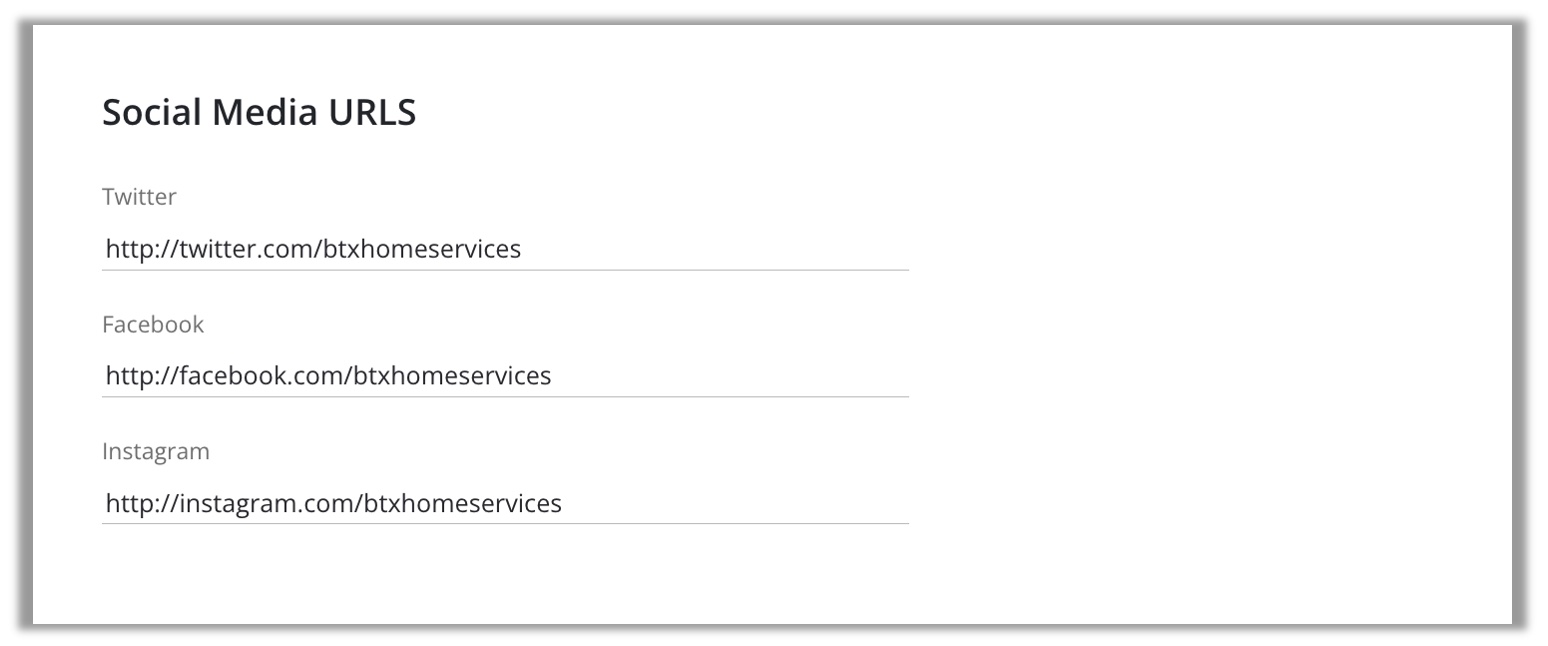
Task: Select the Instagram URL input field
Action: coord(505,503)
